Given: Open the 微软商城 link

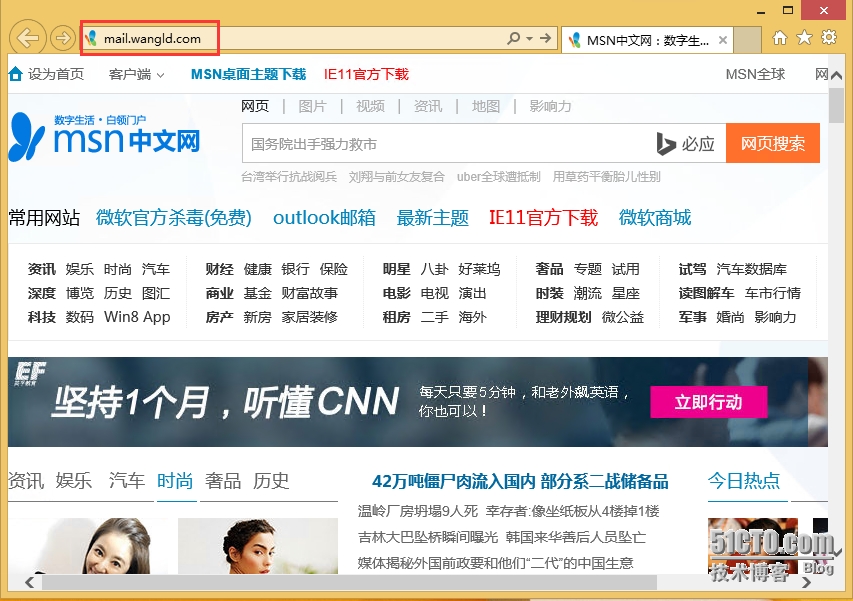Looking at the screenshot, I should point(655,218).
